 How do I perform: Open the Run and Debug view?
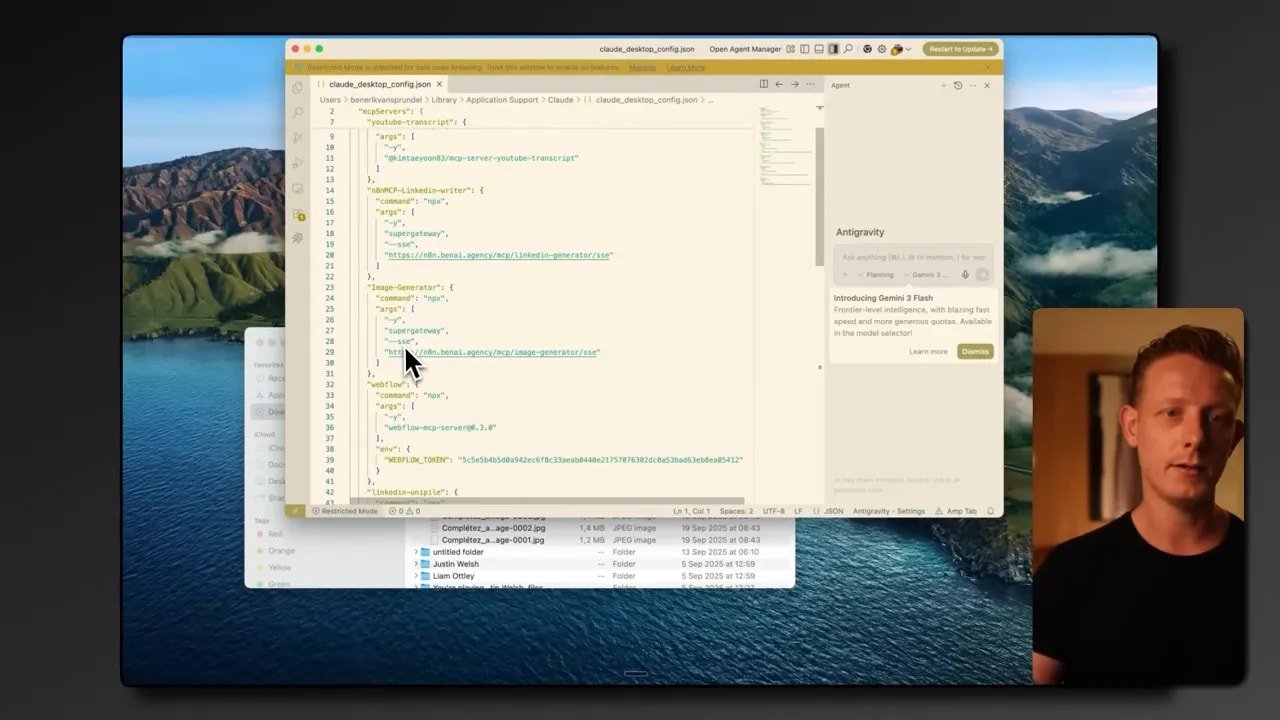coord(297,162)
